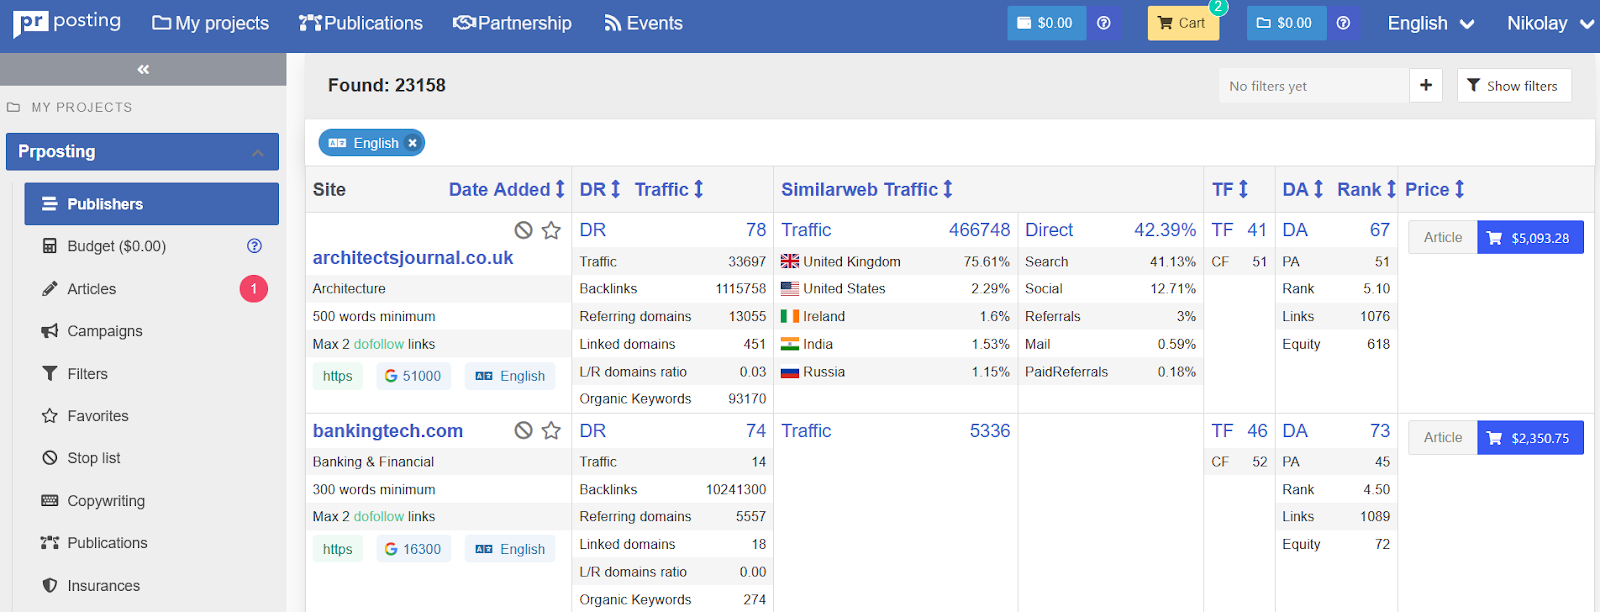Click the Russia flag icon
The height and width of the screenshot is (612, 1600).
point(790,372)
